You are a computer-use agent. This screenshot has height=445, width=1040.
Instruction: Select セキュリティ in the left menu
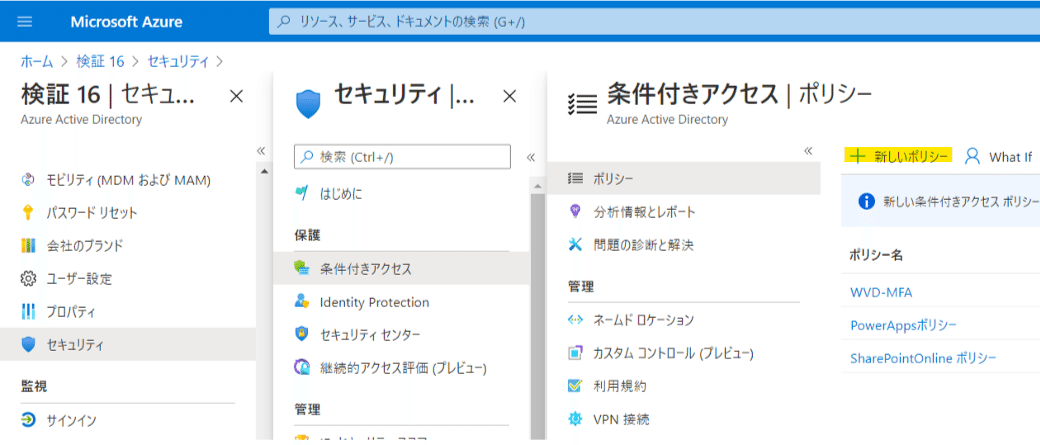click(127, 345)
